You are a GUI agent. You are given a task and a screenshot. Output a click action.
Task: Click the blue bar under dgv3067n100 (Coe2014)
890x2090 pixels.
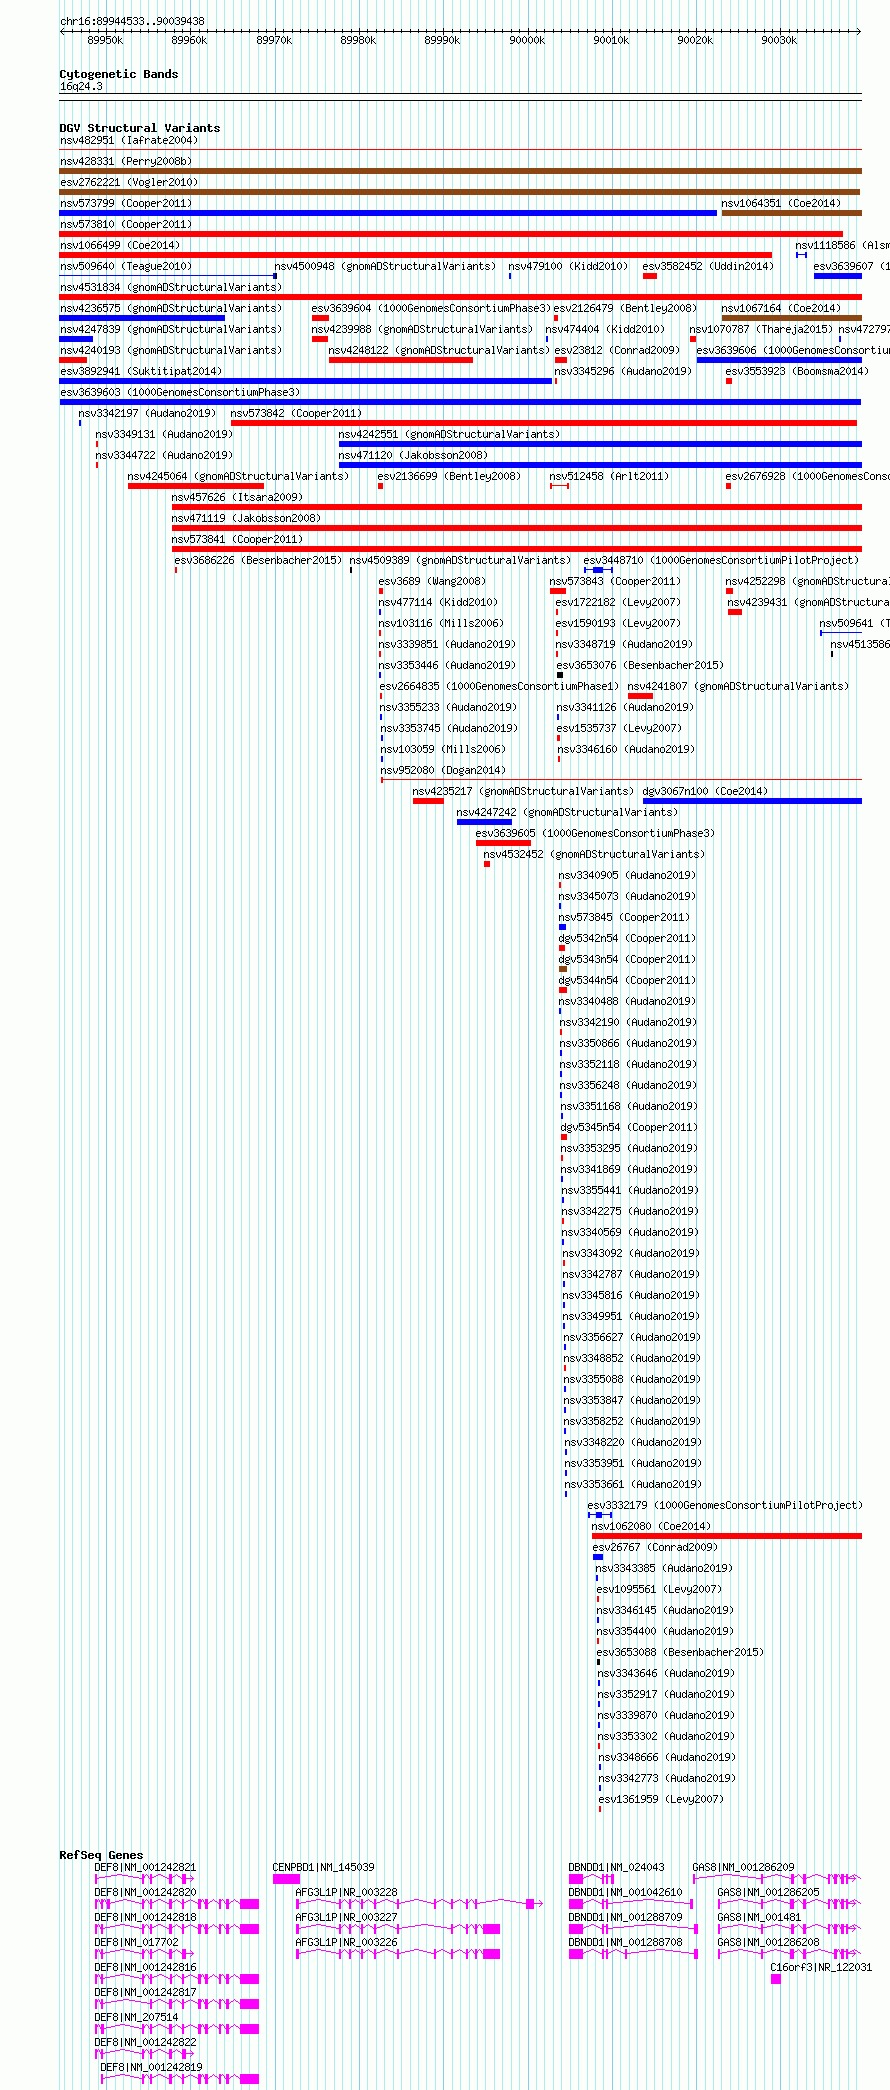[752, 801]
